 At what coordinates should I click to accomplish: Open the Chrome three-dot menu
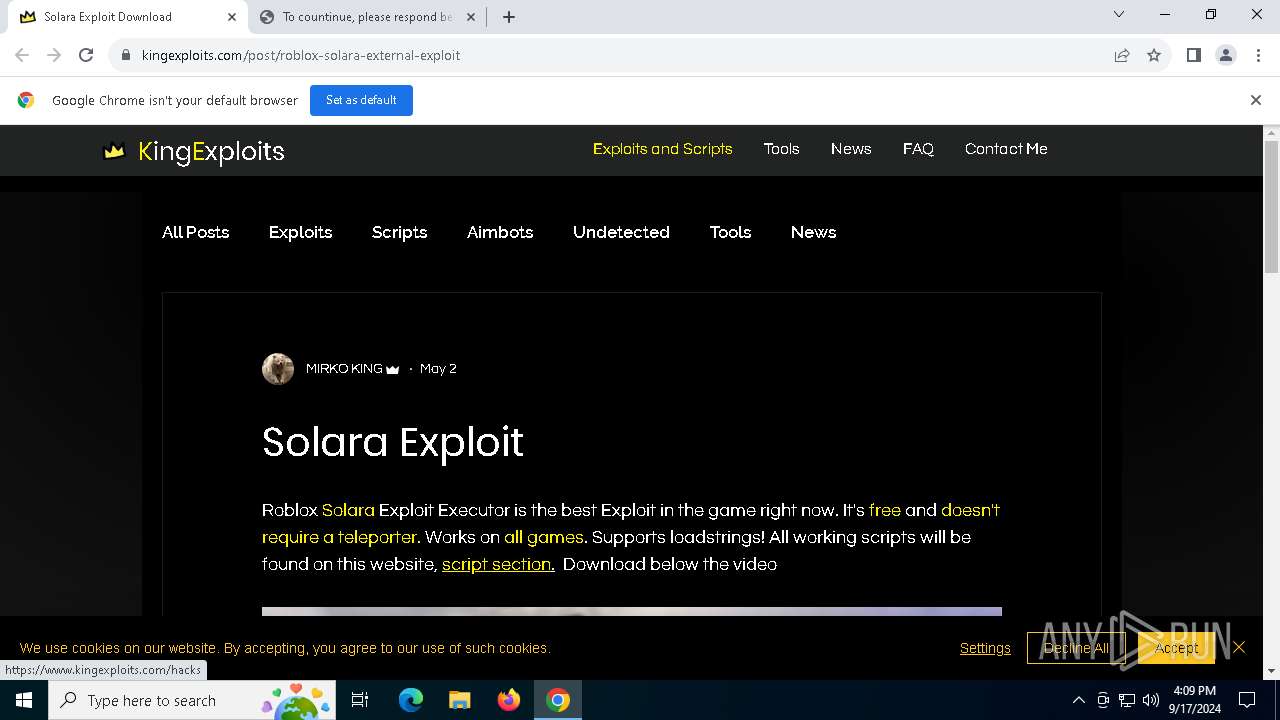click(1257, 55)
